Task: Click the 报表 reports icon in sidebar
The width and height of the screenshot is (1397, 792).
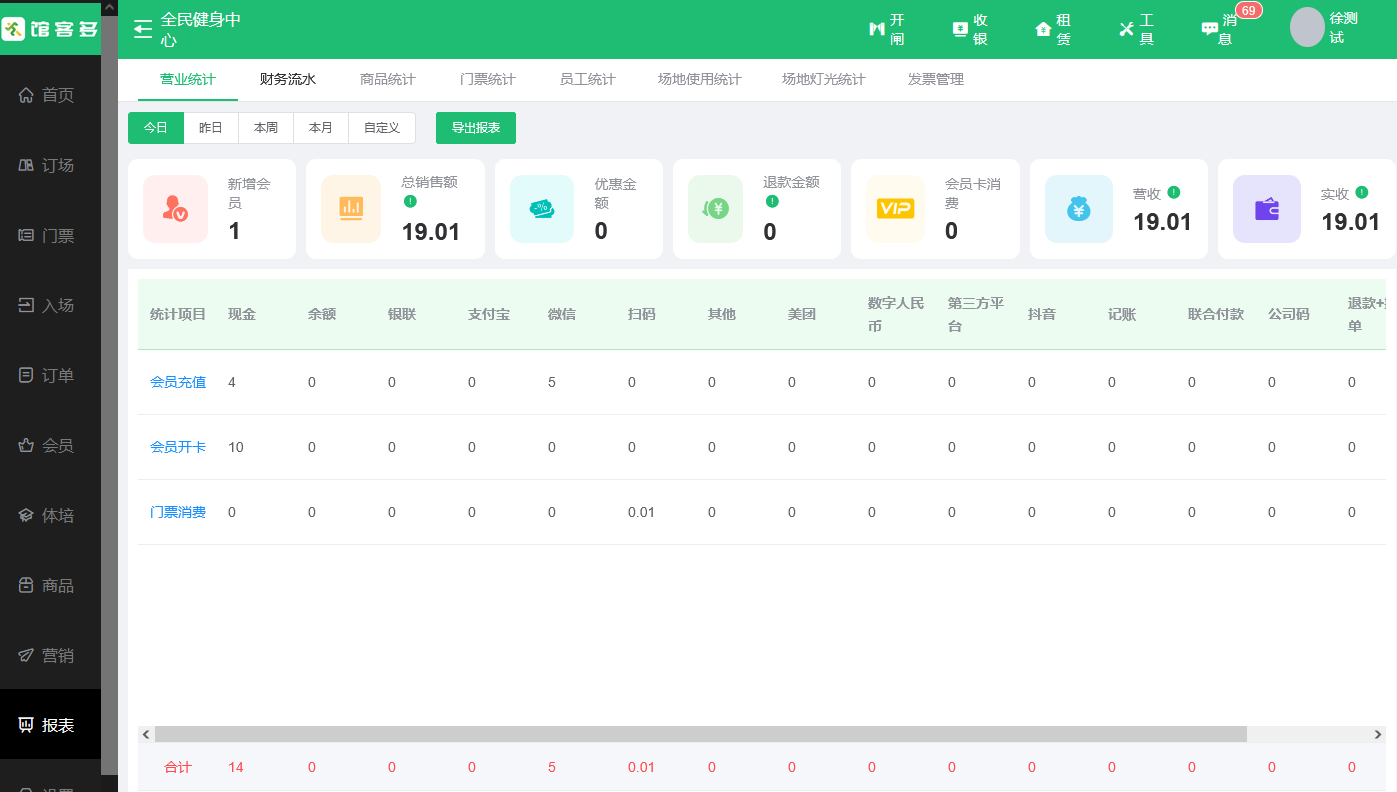Action: click(27, 725)
